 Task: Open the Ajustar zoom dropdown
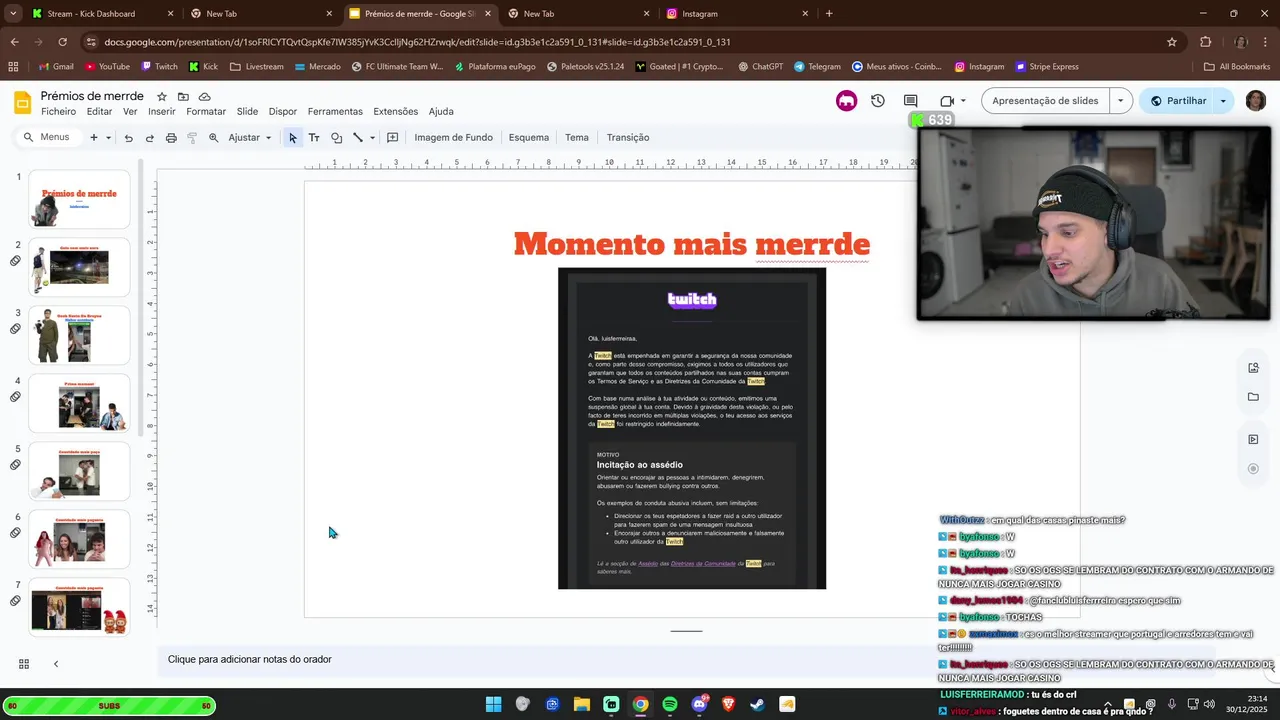[250, 137]
